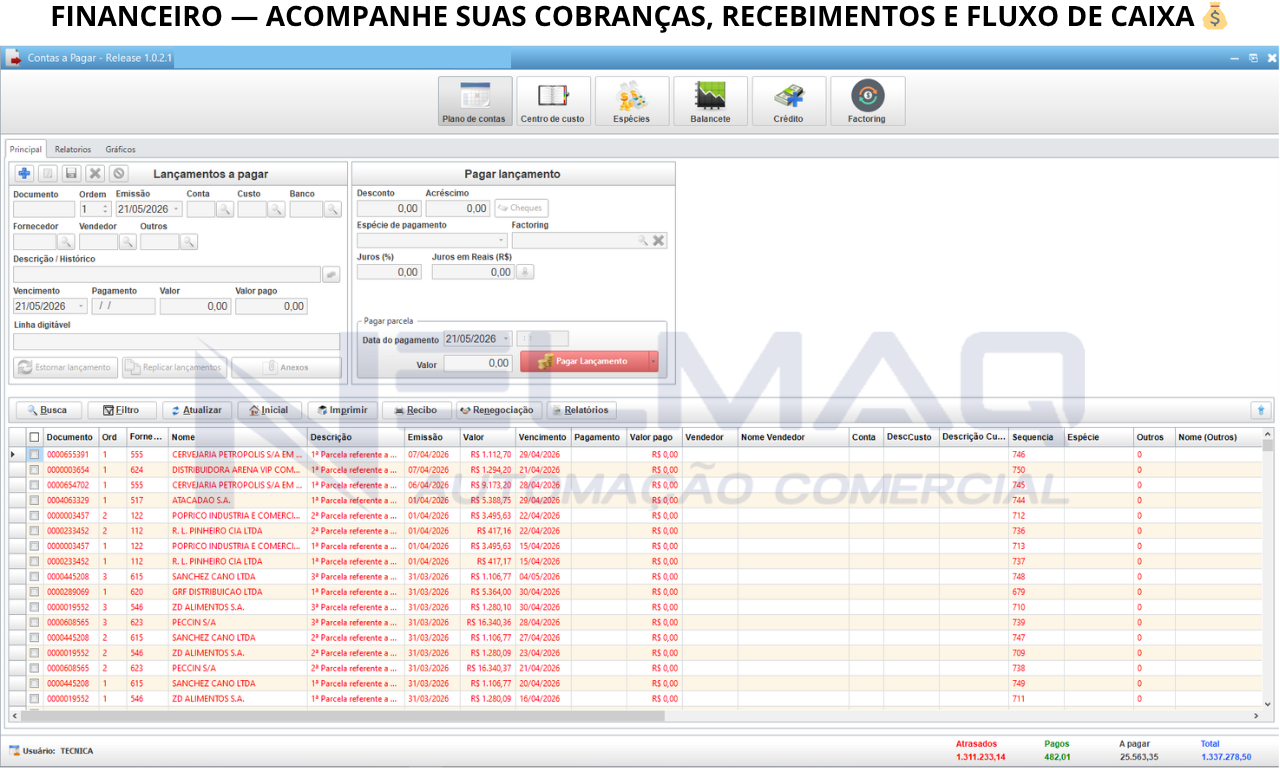Clear the Factoring field with X icon

point(659,241)
